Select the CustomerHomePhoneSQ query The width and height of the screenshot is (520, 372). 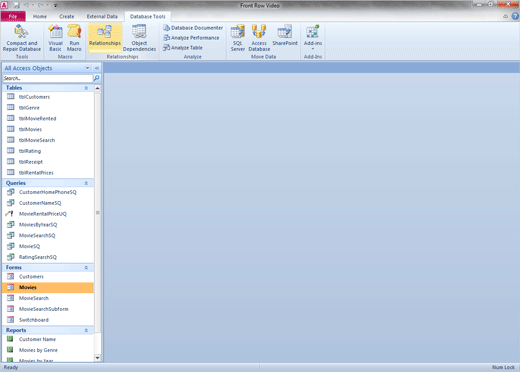48,192
